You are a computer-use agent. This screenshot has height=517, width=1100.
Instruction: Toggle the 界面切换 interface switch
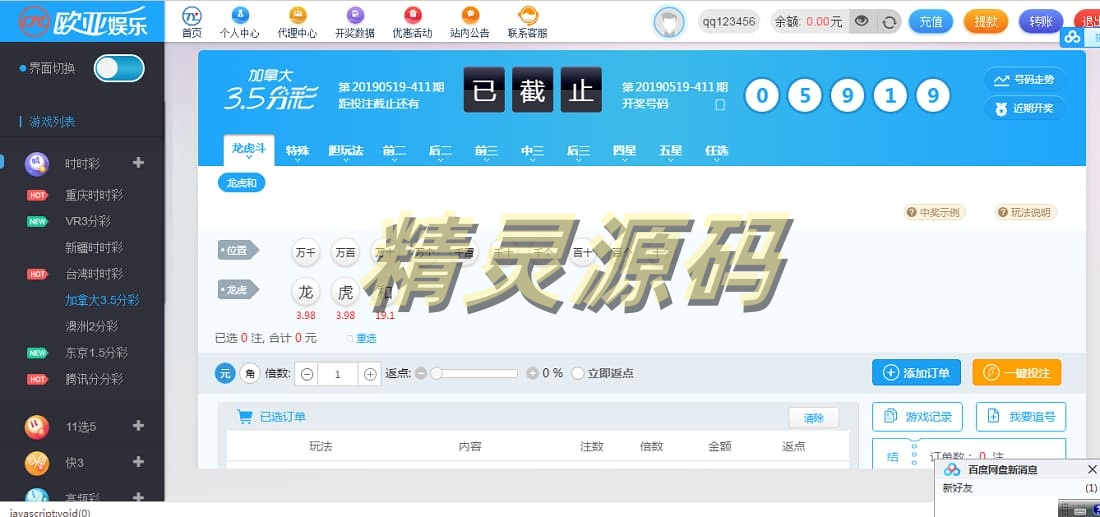click(x=119, y=68)
